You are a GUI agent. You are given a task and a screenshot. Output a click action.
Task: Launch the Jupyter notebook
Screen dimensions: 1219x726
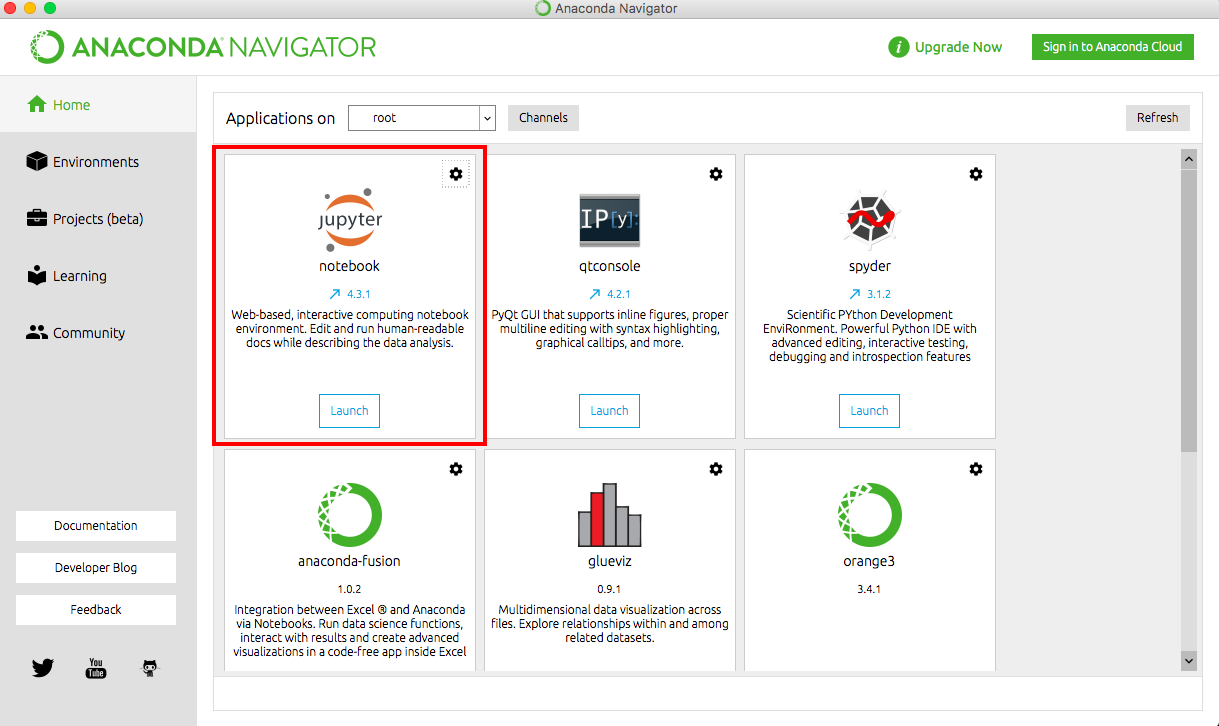[350, 411]
